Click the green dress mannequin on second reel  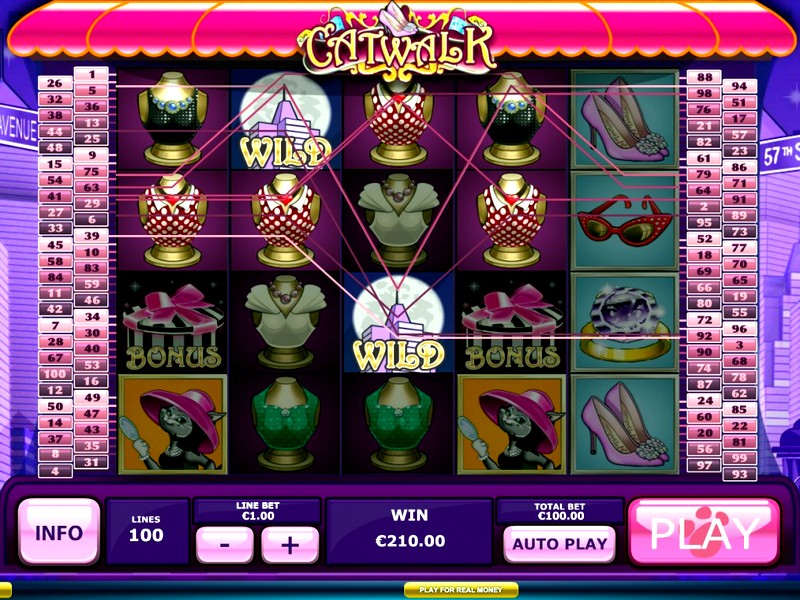tap(285, 424)
